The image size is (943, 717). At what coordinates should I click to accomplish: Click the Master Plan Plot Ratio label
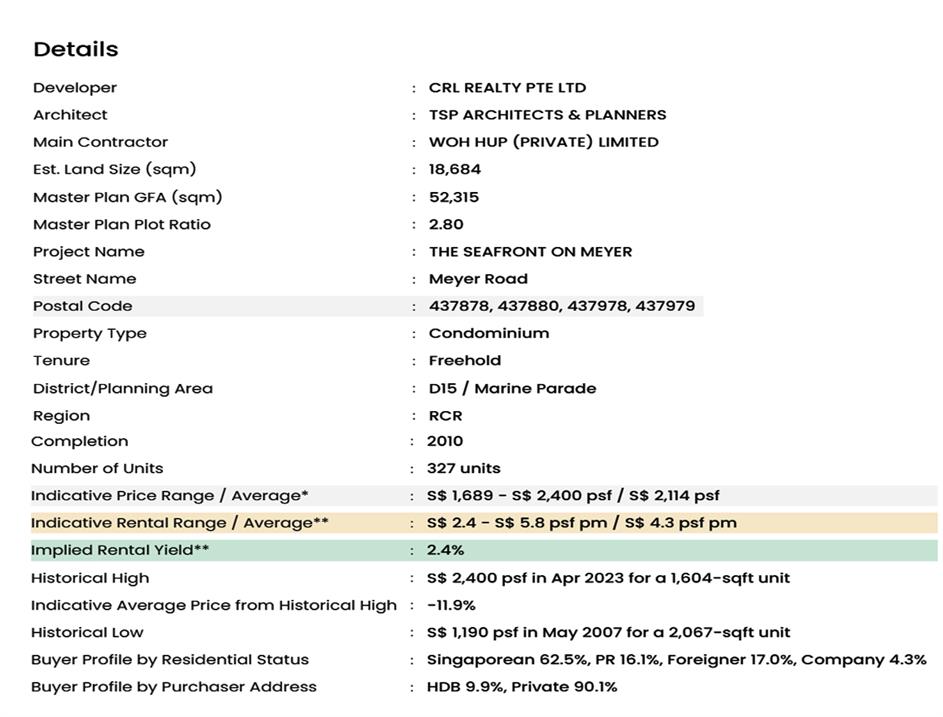(122, 224)
